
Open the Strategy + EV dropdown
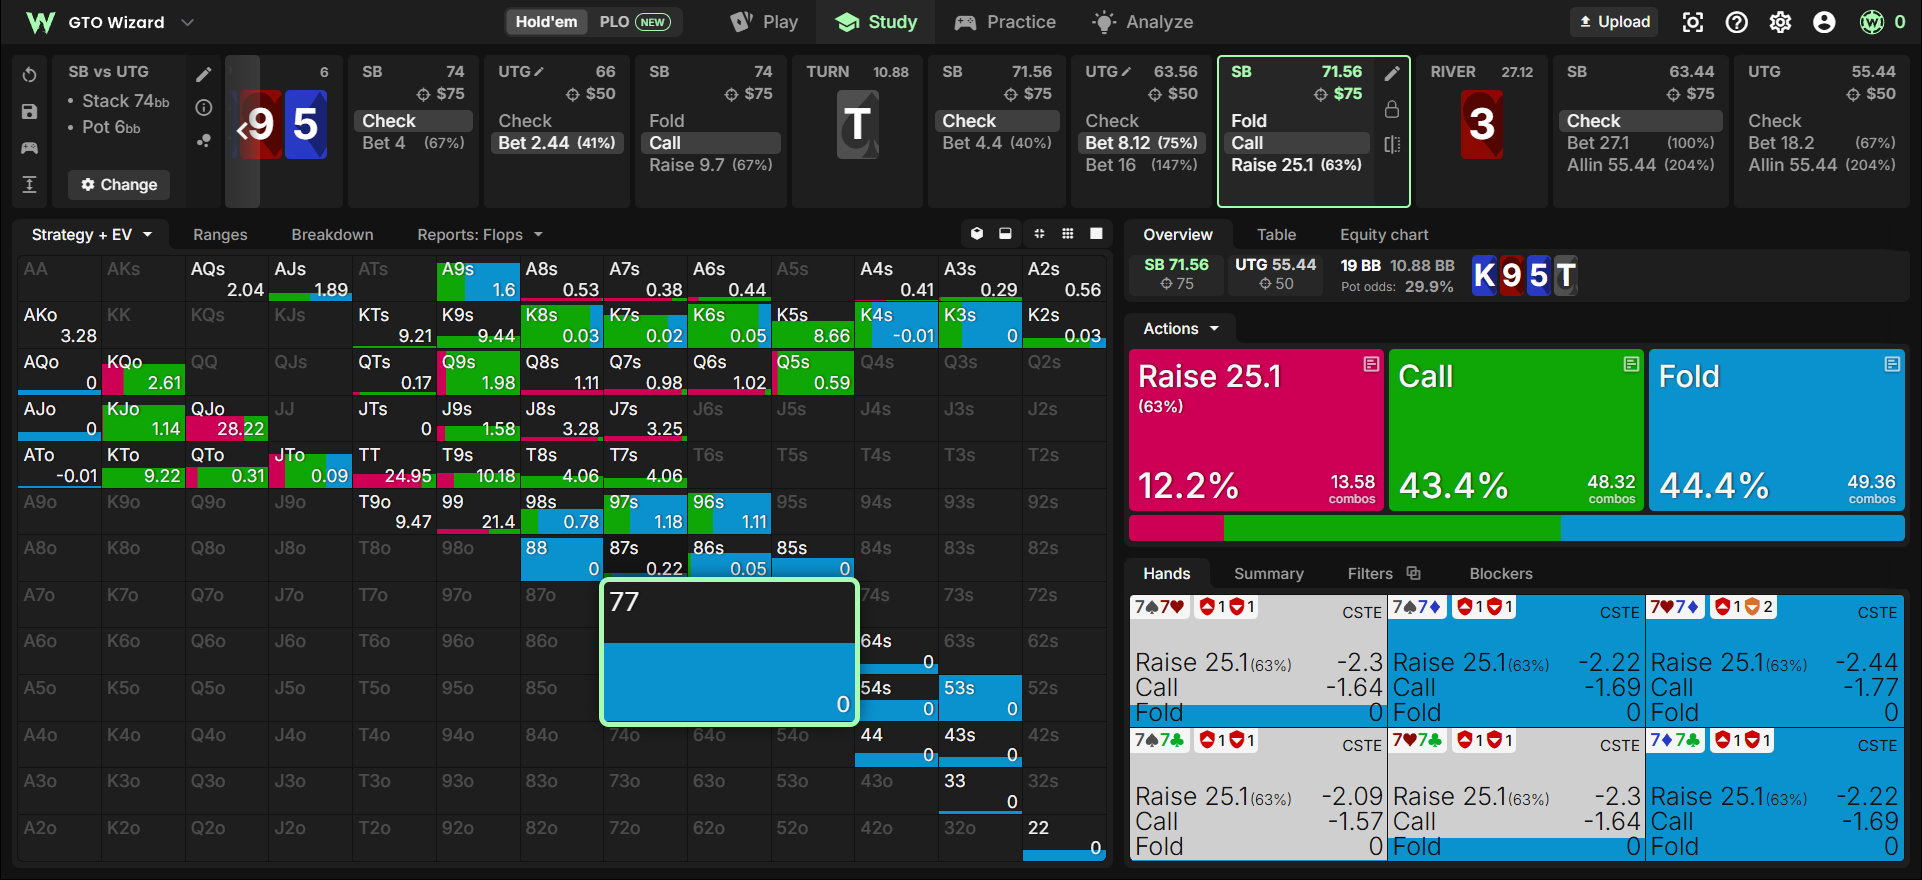pos(92,235)
